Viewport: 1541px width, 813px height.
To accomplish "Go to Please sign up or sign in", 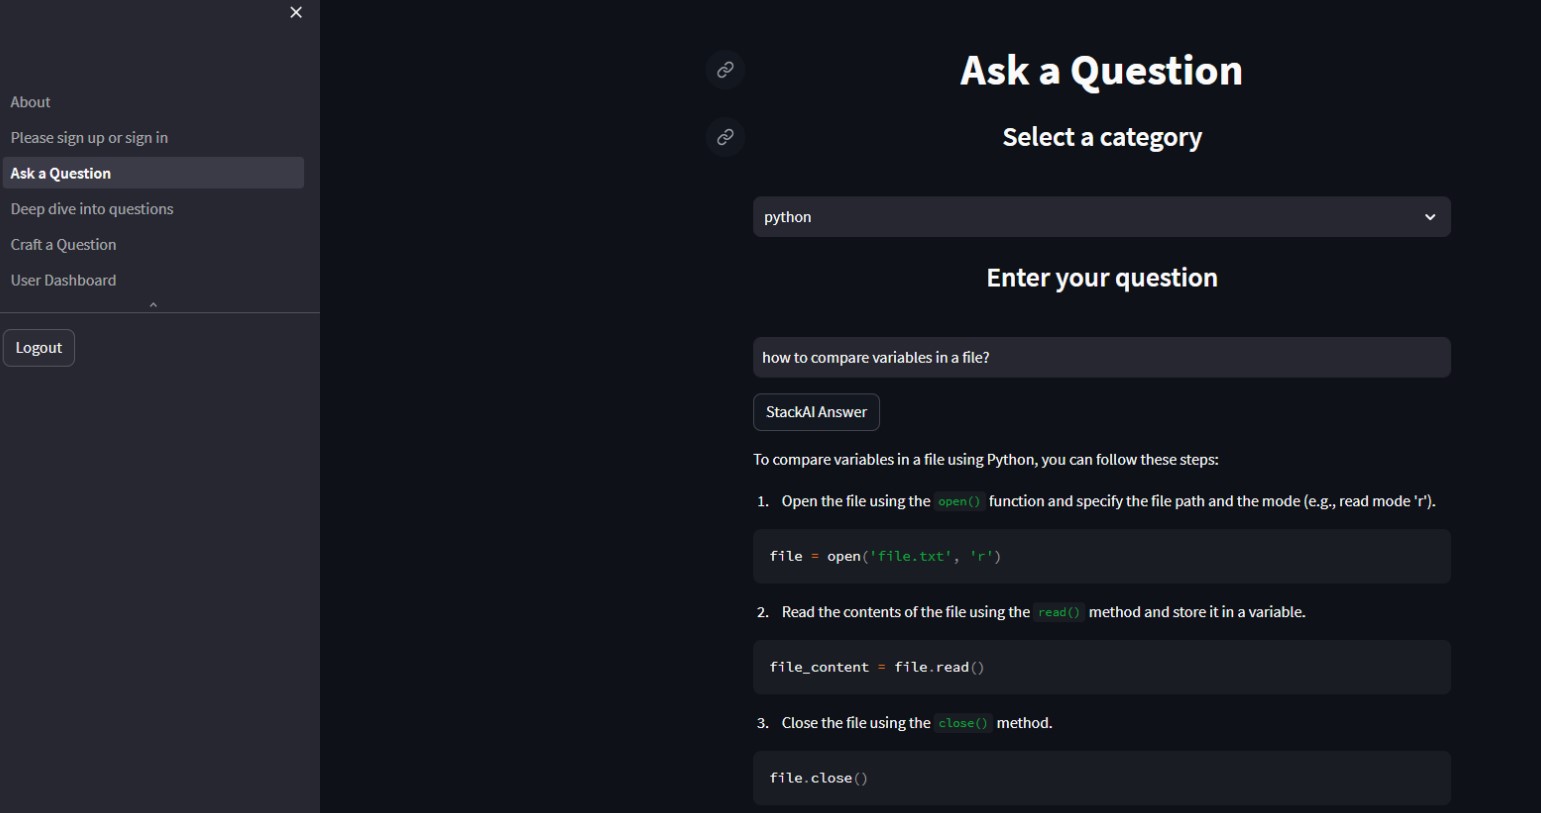I will (x=89, y=138).
